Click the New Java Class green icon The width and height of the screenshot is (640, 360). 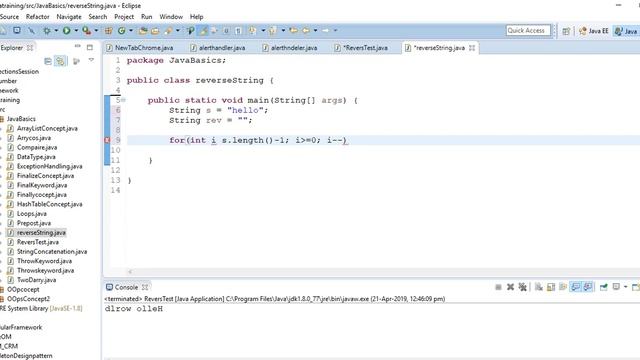pos(122,31)
